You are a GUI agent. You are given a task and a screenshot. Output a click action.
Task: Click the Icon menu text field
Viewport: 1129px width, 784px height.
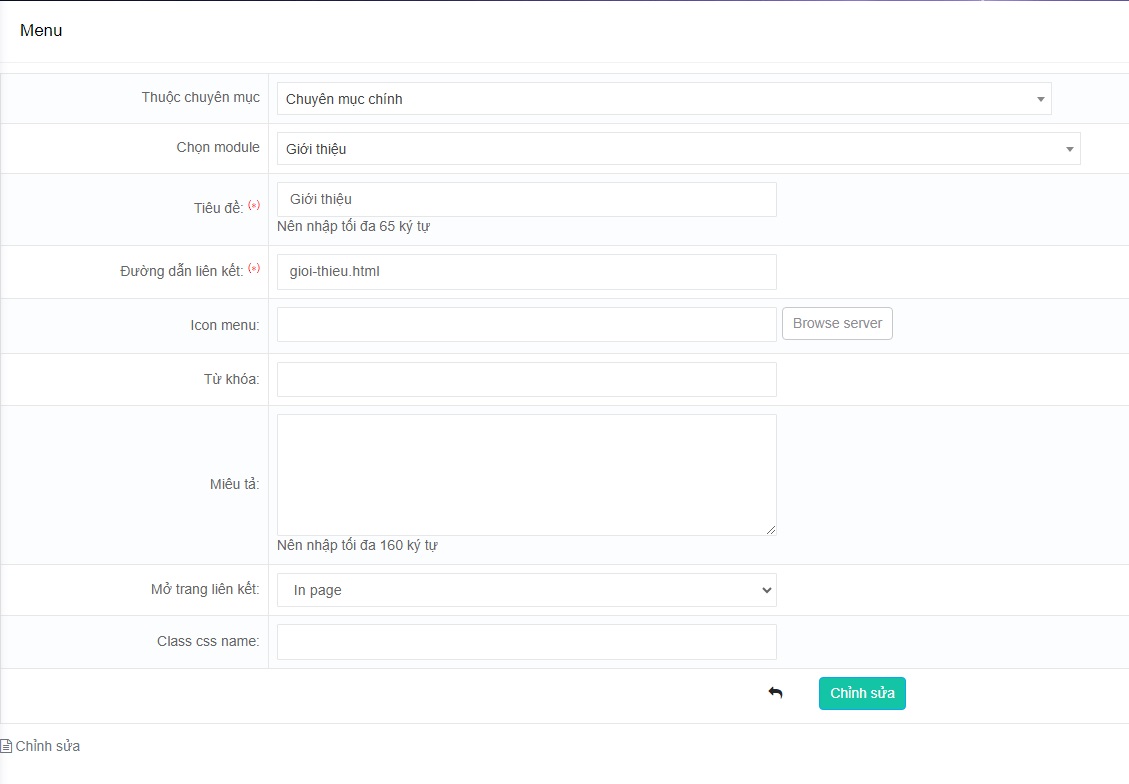click(526, 324)
